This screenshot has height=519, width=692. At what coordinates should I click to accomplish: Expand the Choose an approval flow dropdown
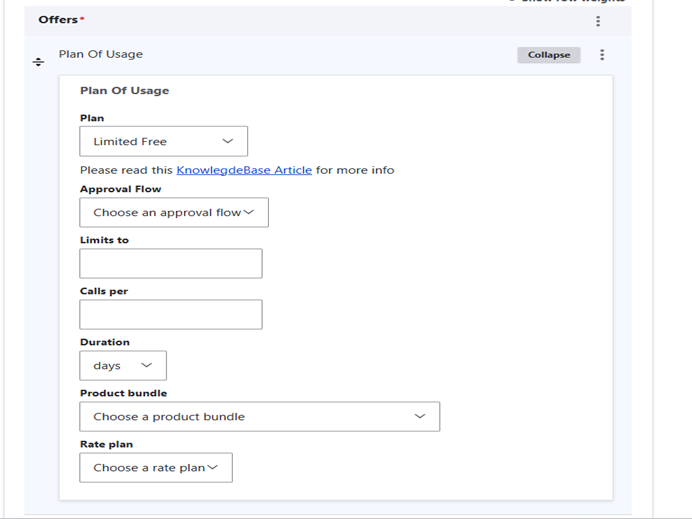click(174, 212)
